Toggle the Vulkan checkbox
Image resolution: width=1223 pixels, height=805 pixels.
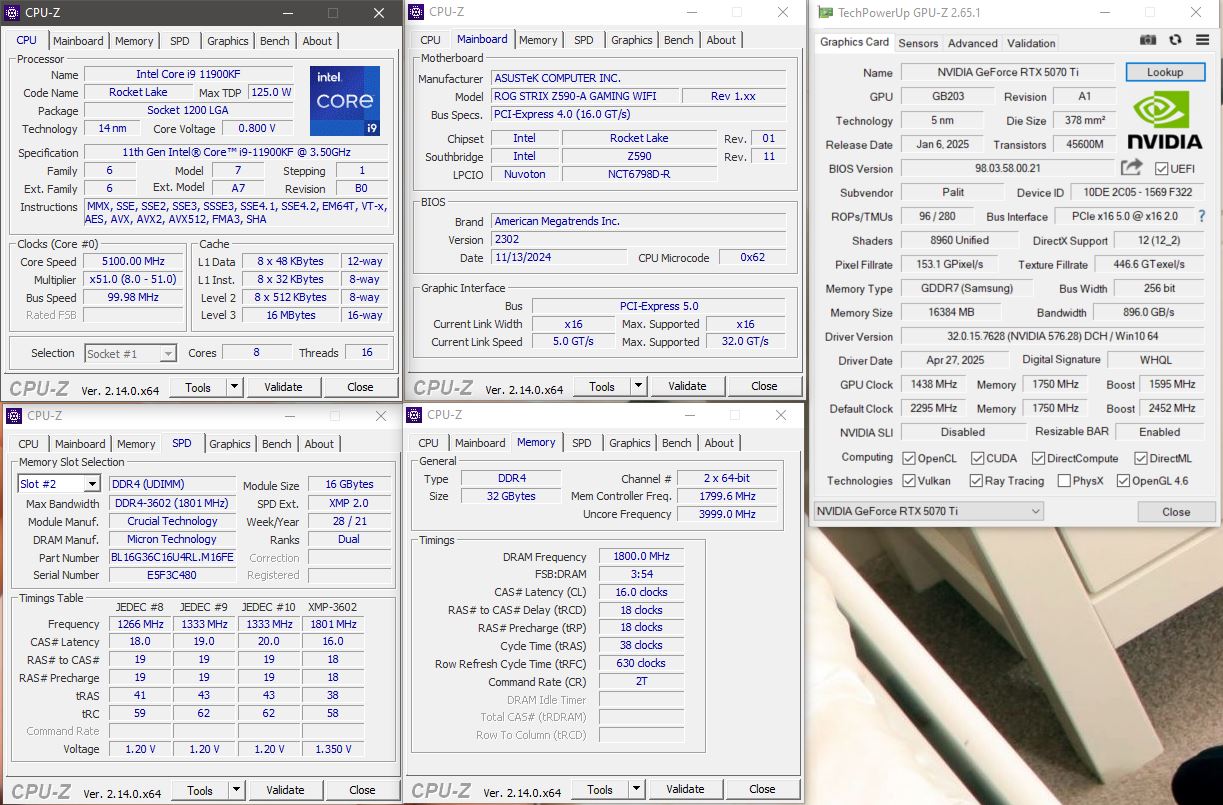909,481
